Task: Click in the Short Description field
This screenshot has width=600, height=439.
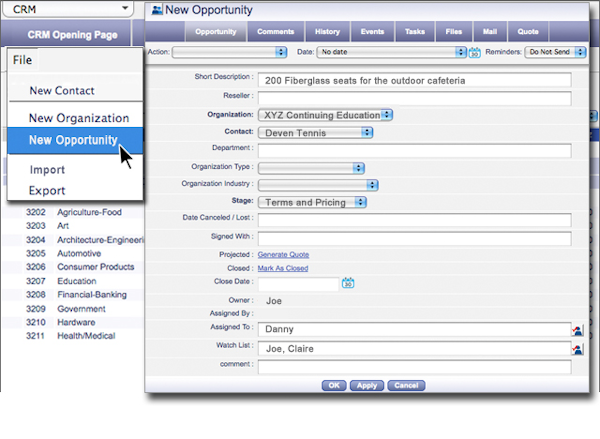Action: point(413,79)
